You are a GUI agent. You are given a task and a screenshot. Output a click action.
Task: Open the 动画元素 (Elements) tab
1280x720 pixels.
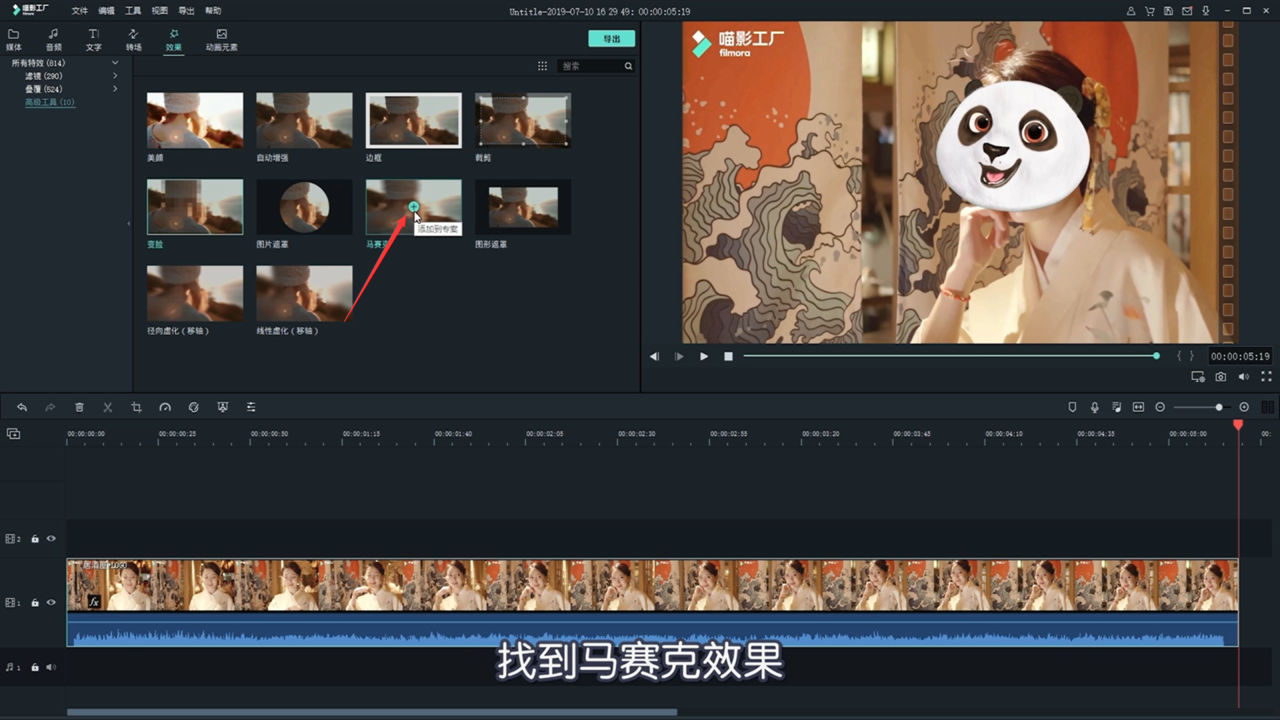(x=221, y=40)
